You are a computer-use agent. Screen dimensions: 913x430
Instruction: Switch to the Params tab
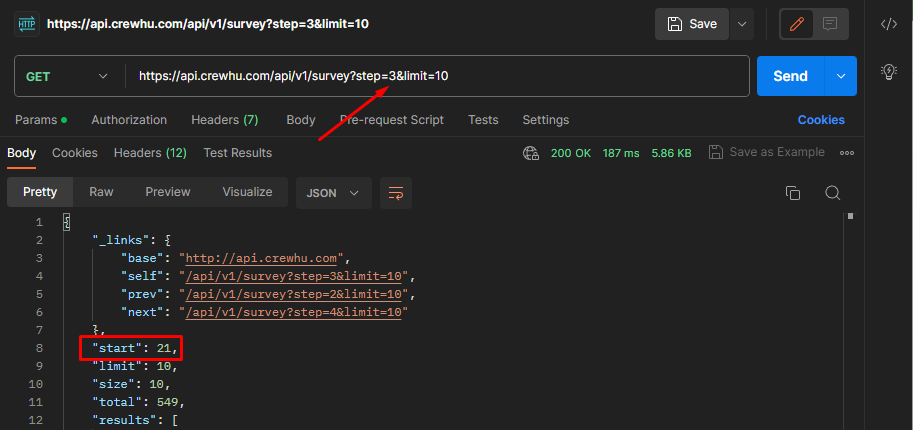pyautogui.click(x=41, y=120)
